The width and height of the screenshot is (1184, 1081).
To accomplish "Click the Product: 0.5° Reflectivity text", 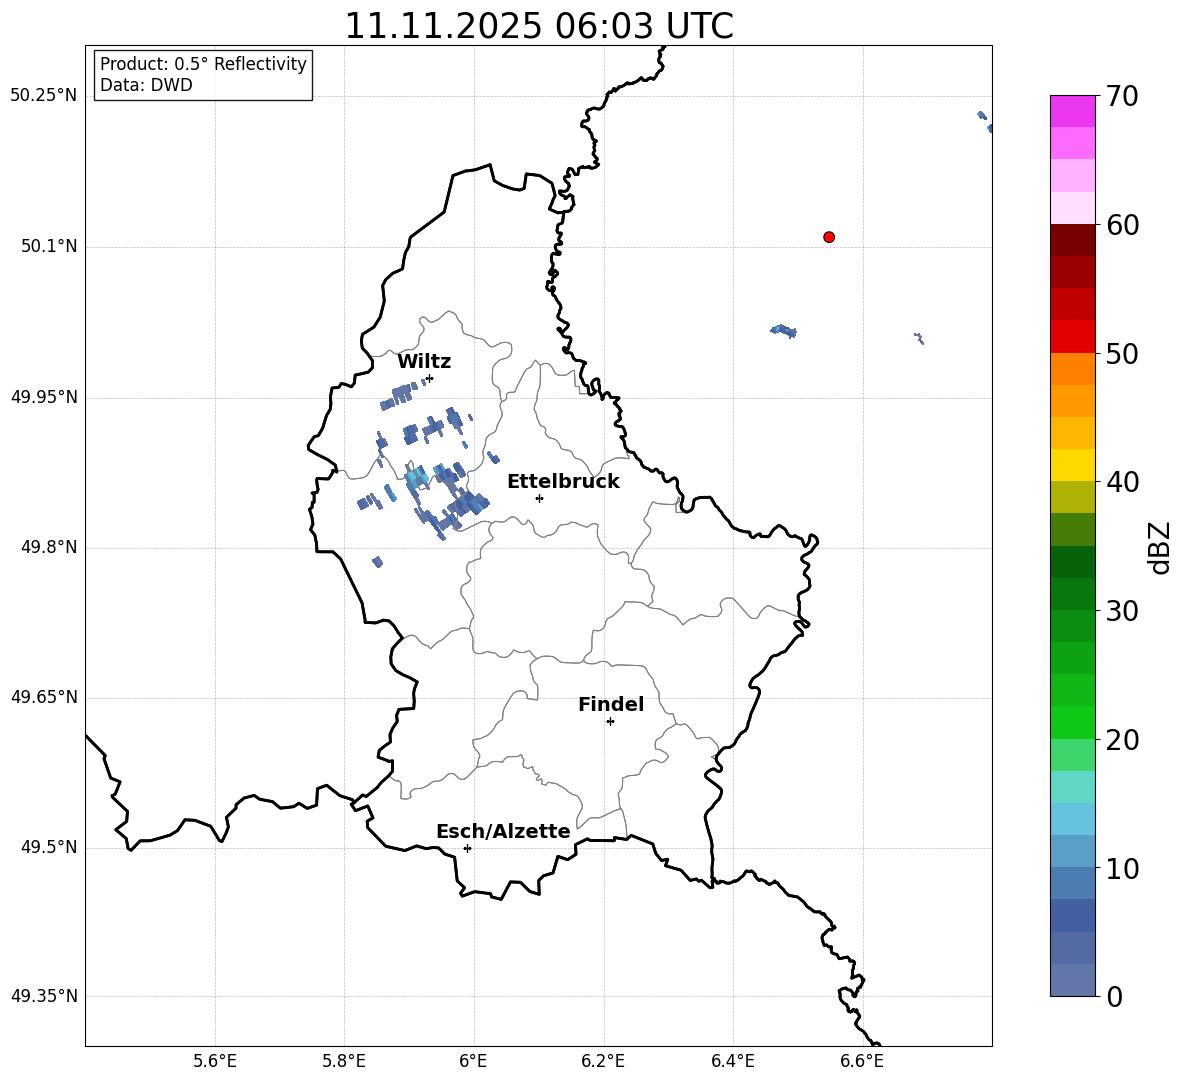I will click(203, 64).
